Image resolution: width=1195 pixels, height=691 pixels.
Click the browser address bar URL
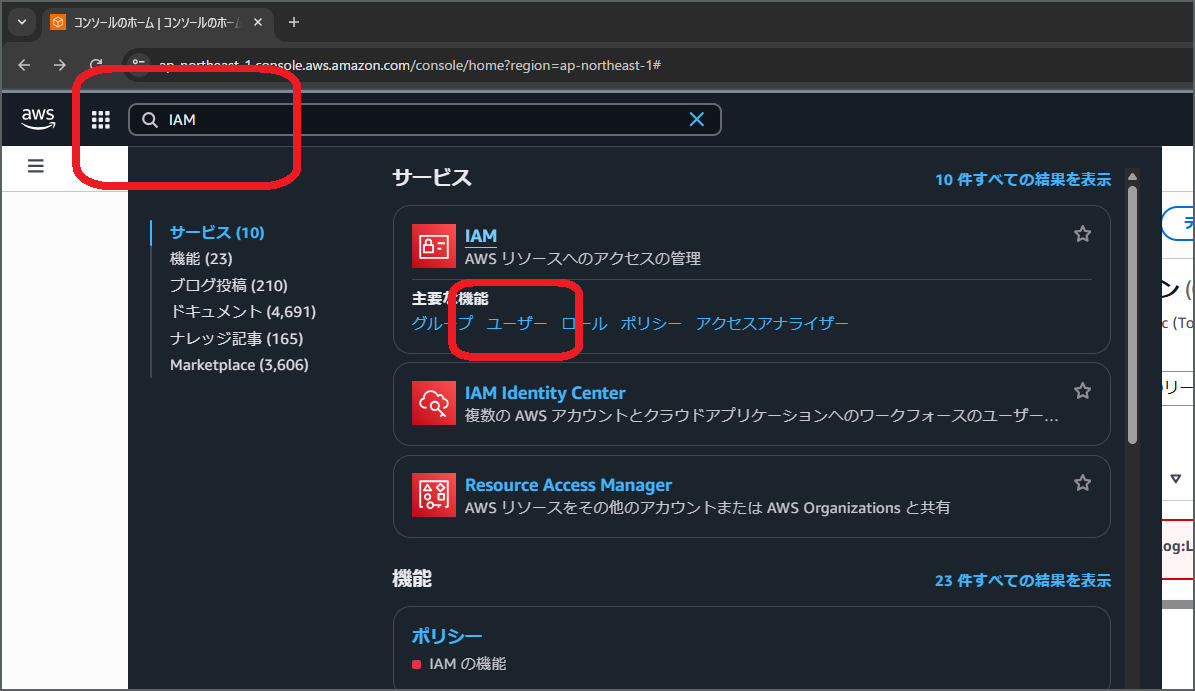click(x=409, y=66)
